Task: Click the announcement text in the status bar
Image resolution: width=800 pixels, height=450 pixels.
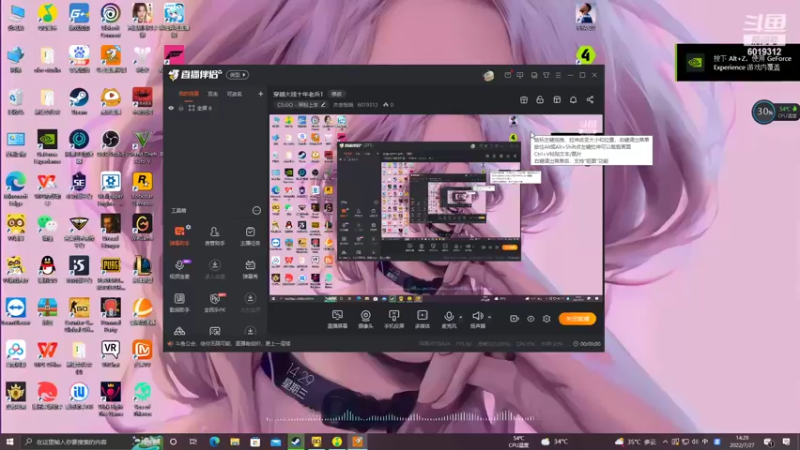Action: coord(233,344)
